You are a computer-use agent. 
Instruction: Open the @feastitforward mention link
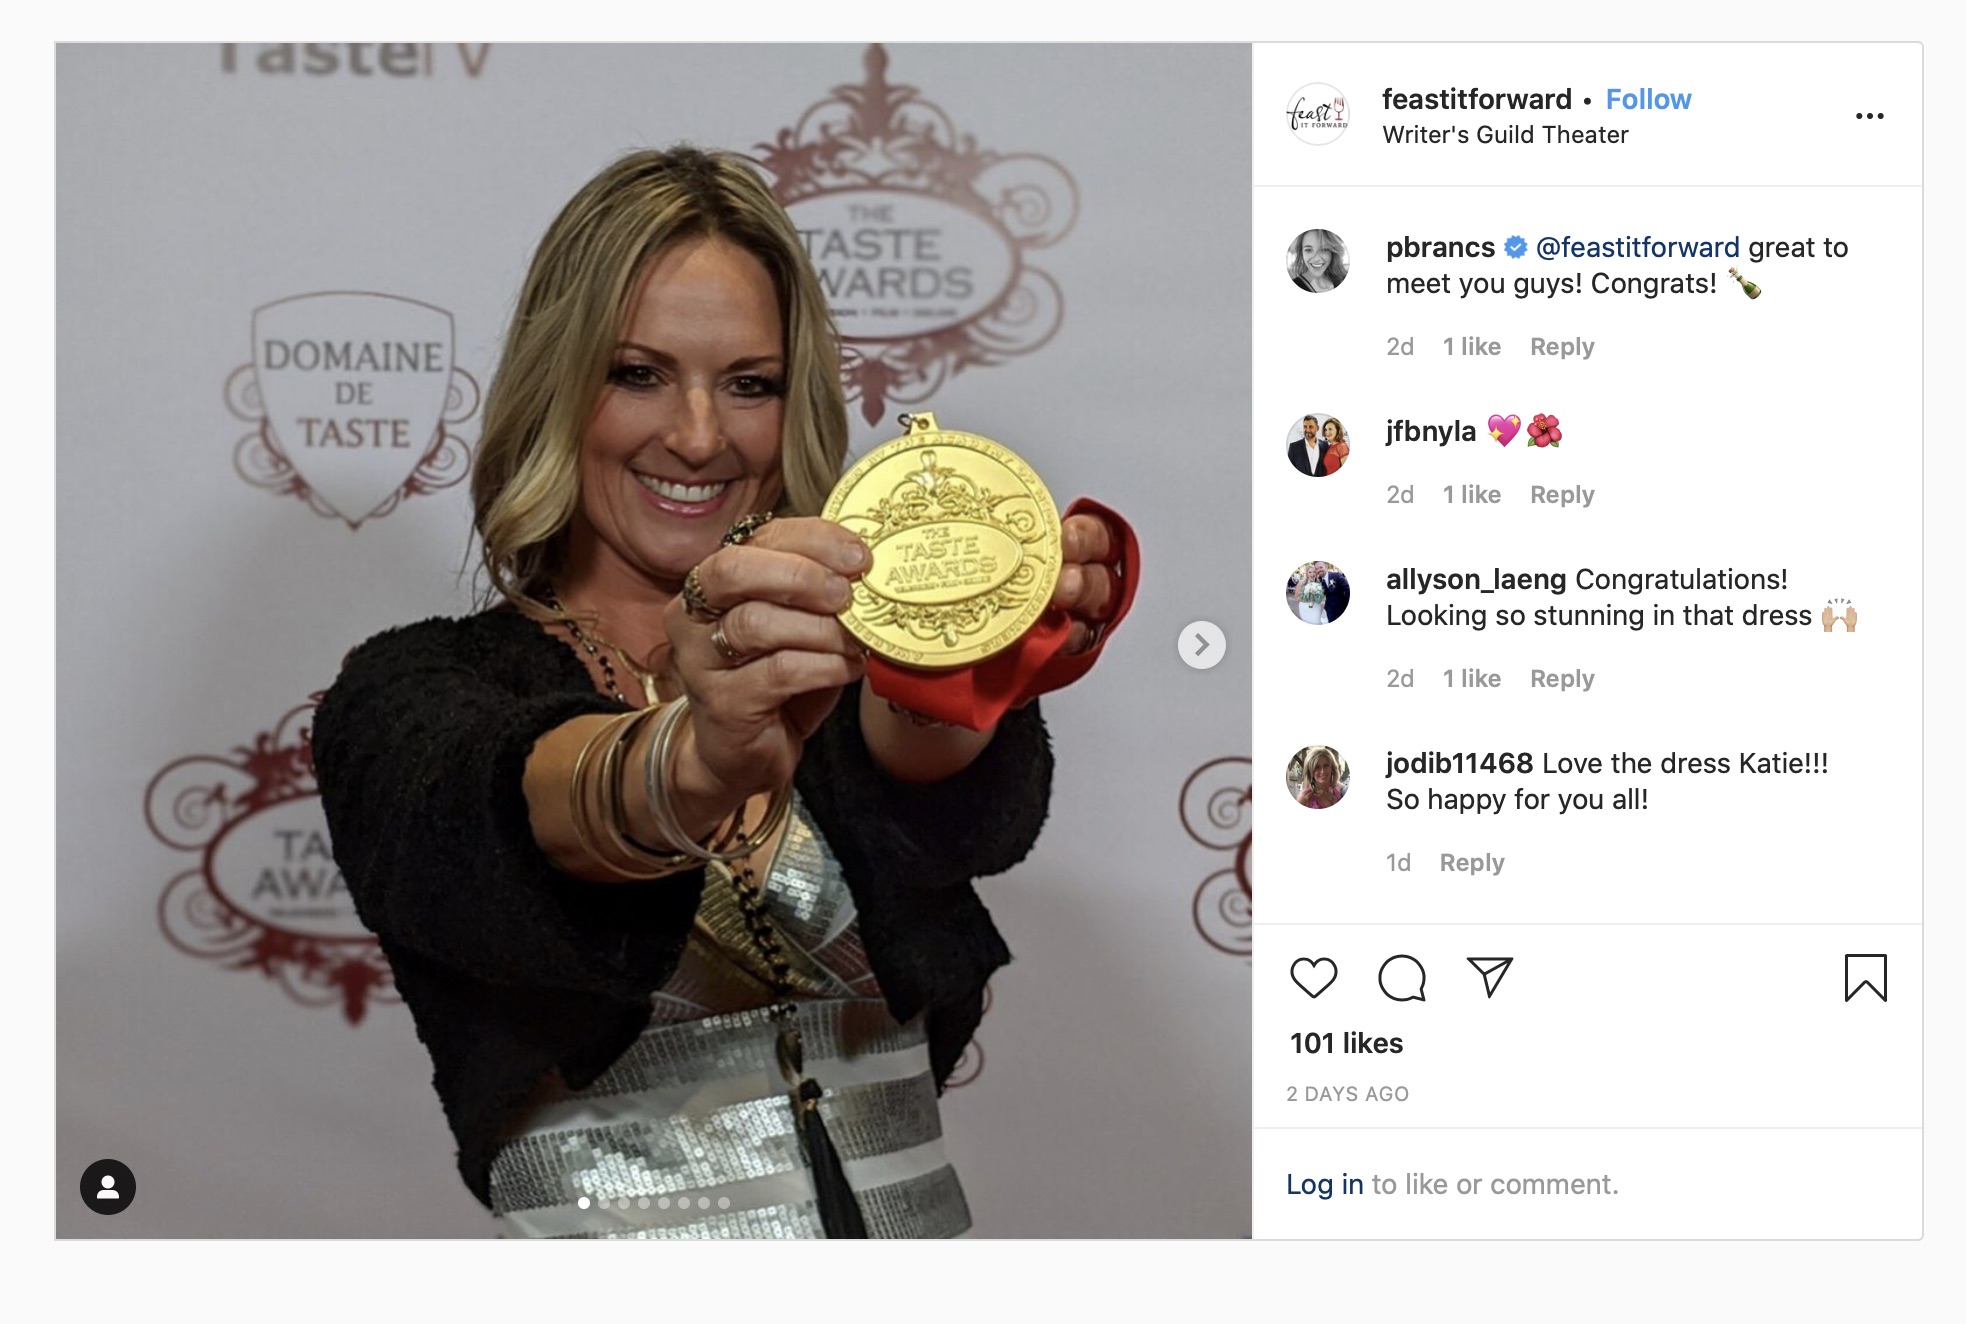point(1637,247)
